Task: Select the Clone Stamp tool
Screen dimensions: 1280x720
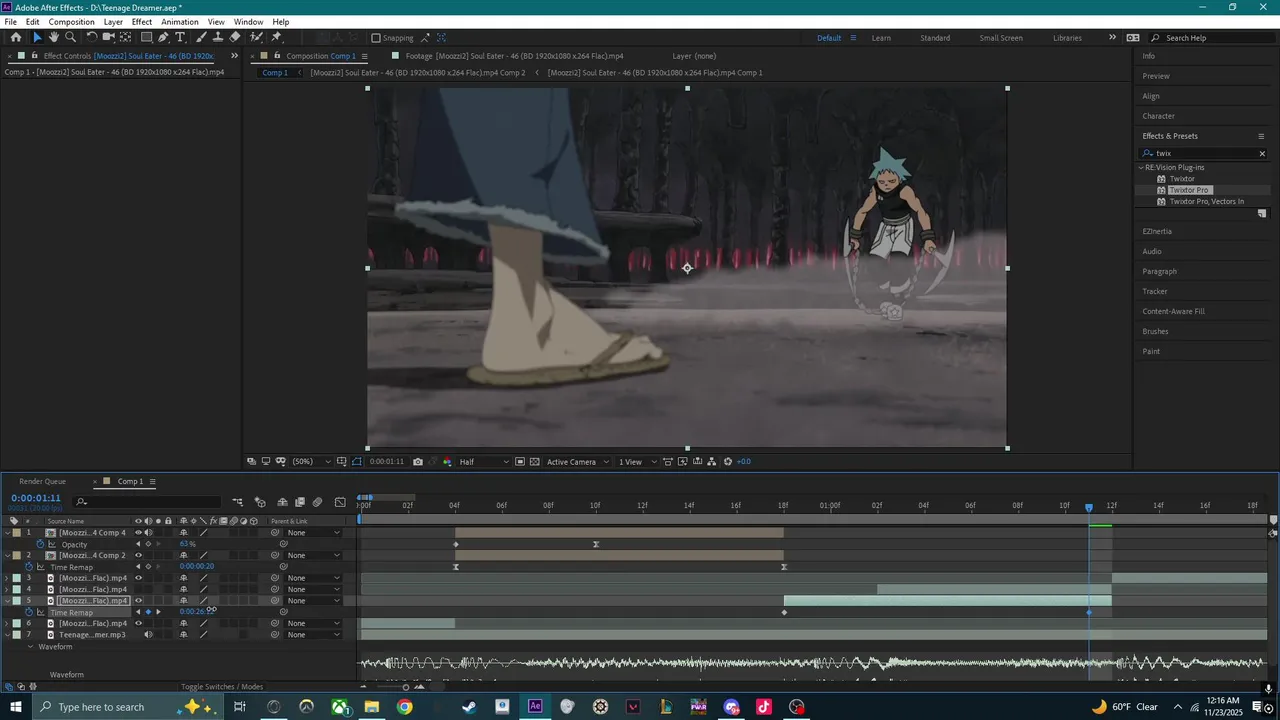Action: click(x=218, y=37)
